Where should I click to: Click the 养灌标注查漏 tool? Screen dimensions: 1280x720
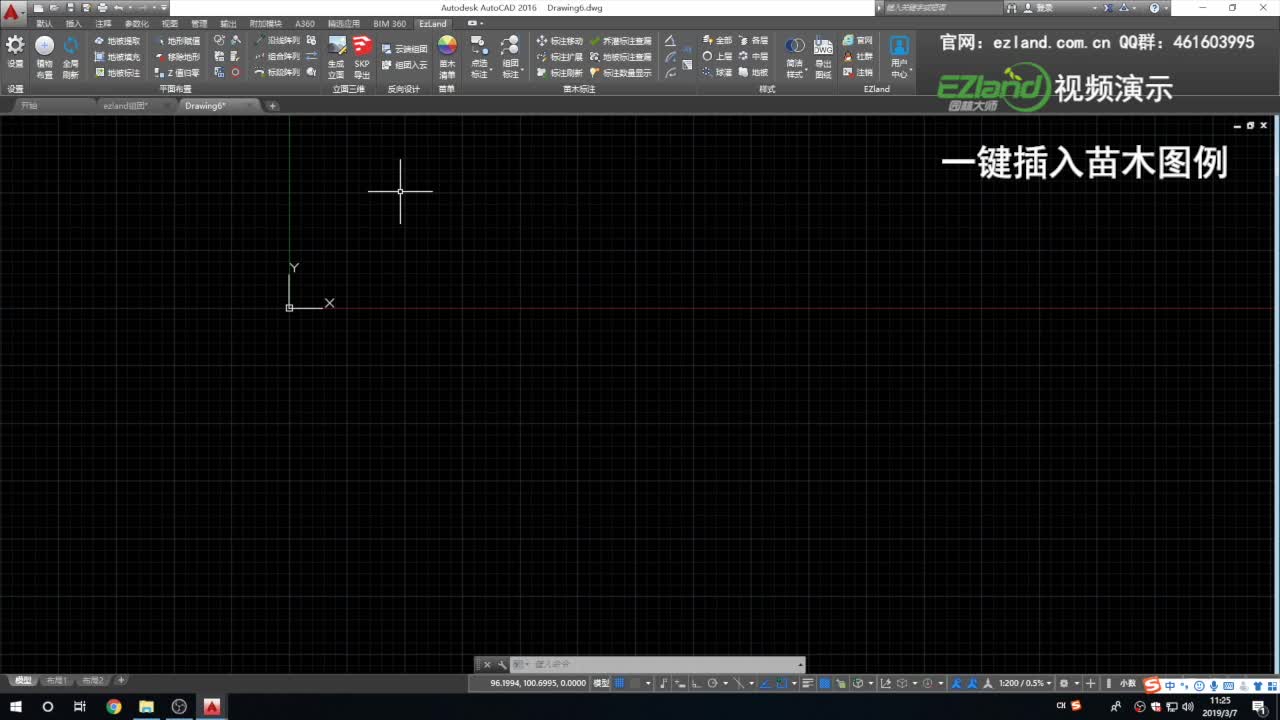pos(621,41)
